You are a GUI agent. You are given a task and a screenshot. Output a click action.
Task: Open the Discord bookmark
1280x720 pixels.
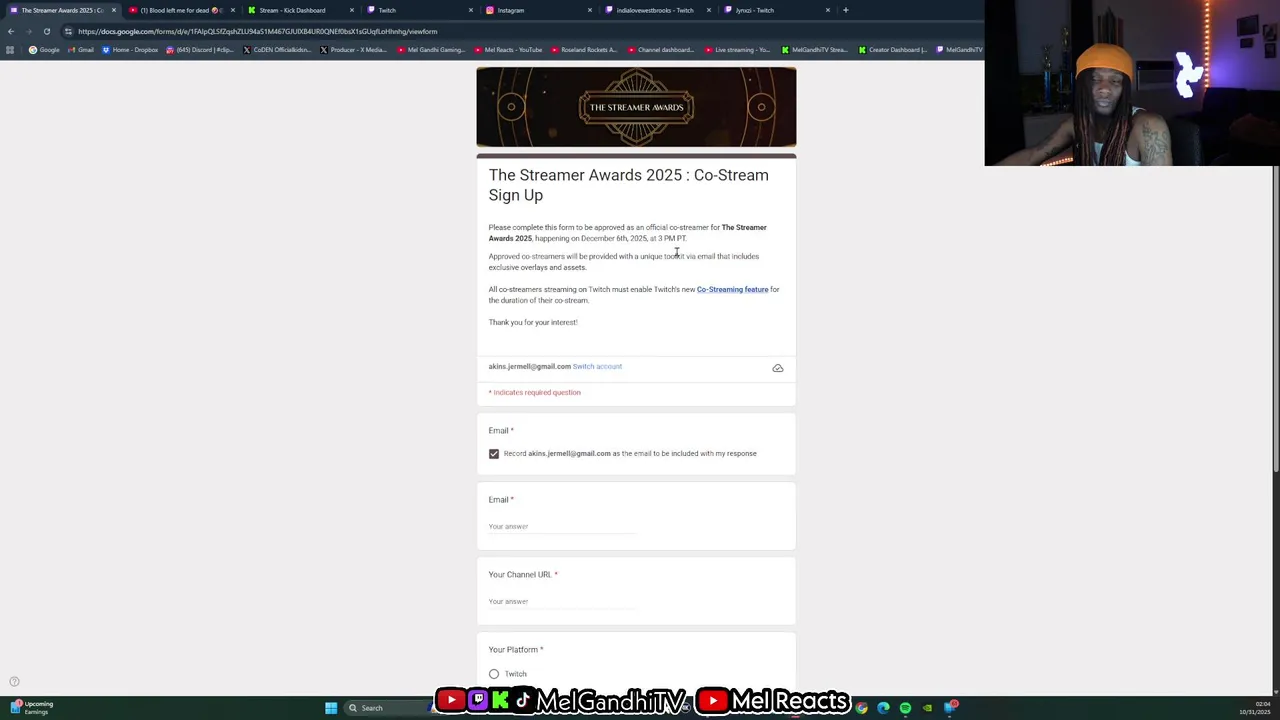pyautogui.click(x=200, y=50)
